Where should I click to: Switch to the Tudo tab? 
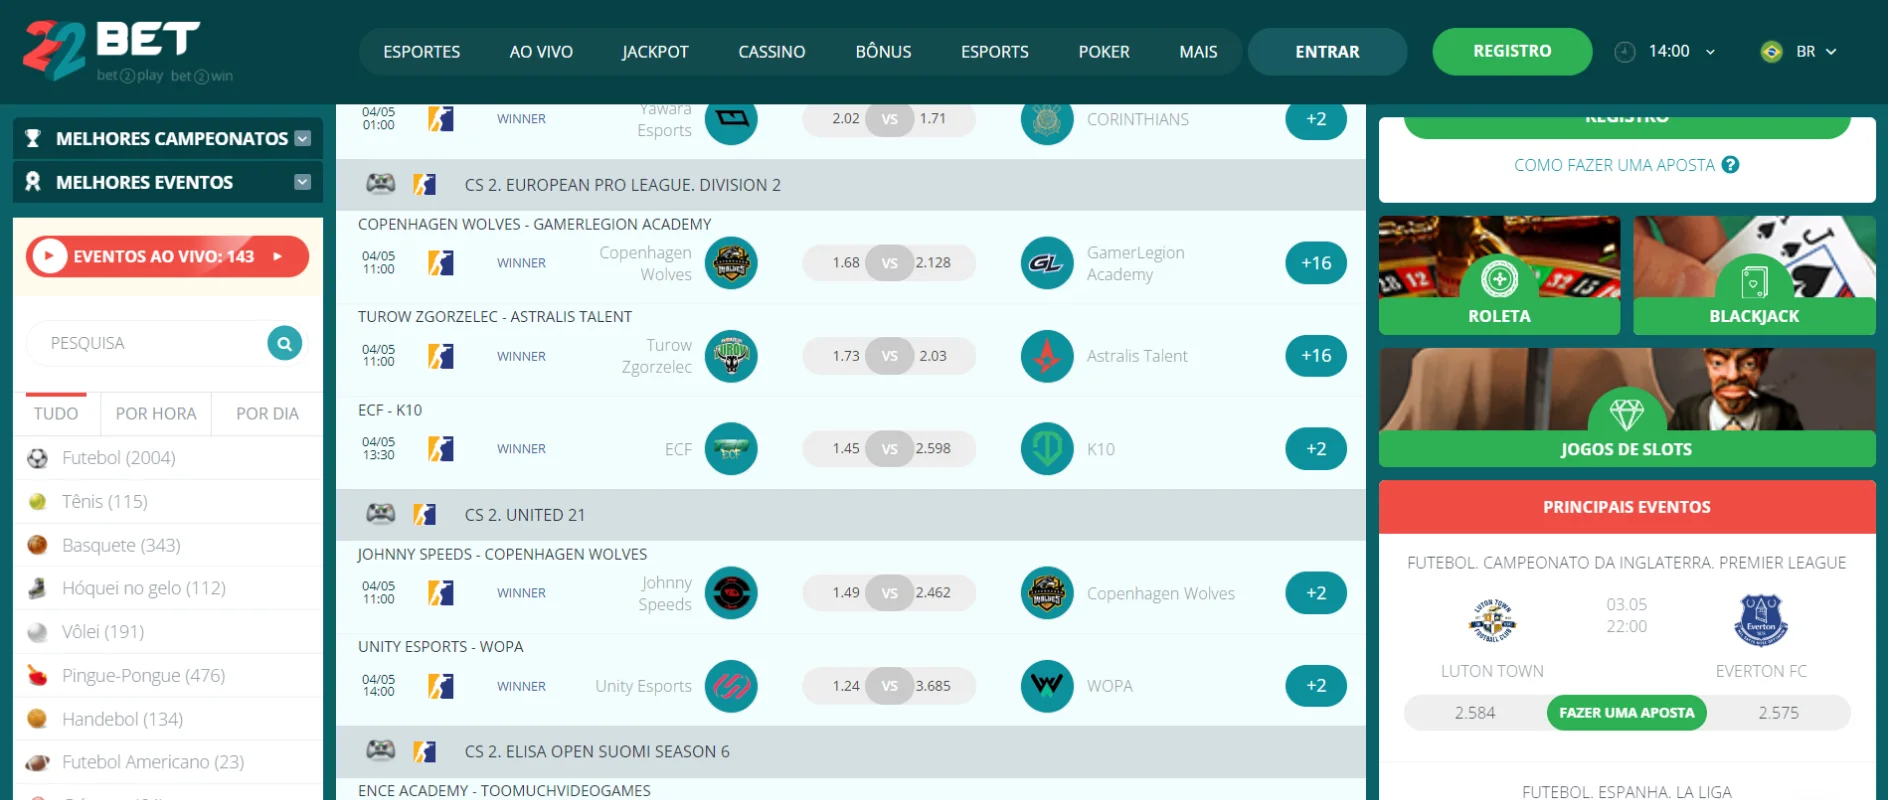pos(56,414)
